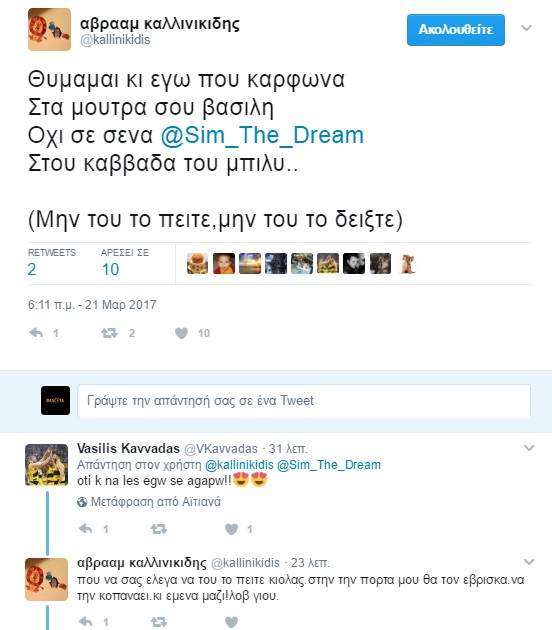The image size is (552, 630).
Task: Expand options chevron on kallinikidis' reply
Action: 529,562
